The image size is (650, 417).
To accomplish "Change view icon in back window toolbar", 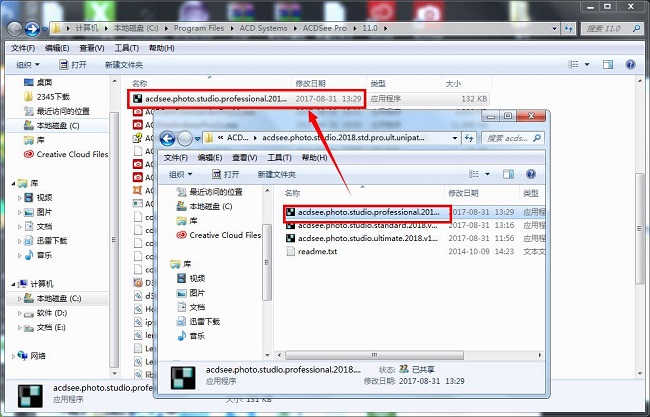I will (573, 64).
